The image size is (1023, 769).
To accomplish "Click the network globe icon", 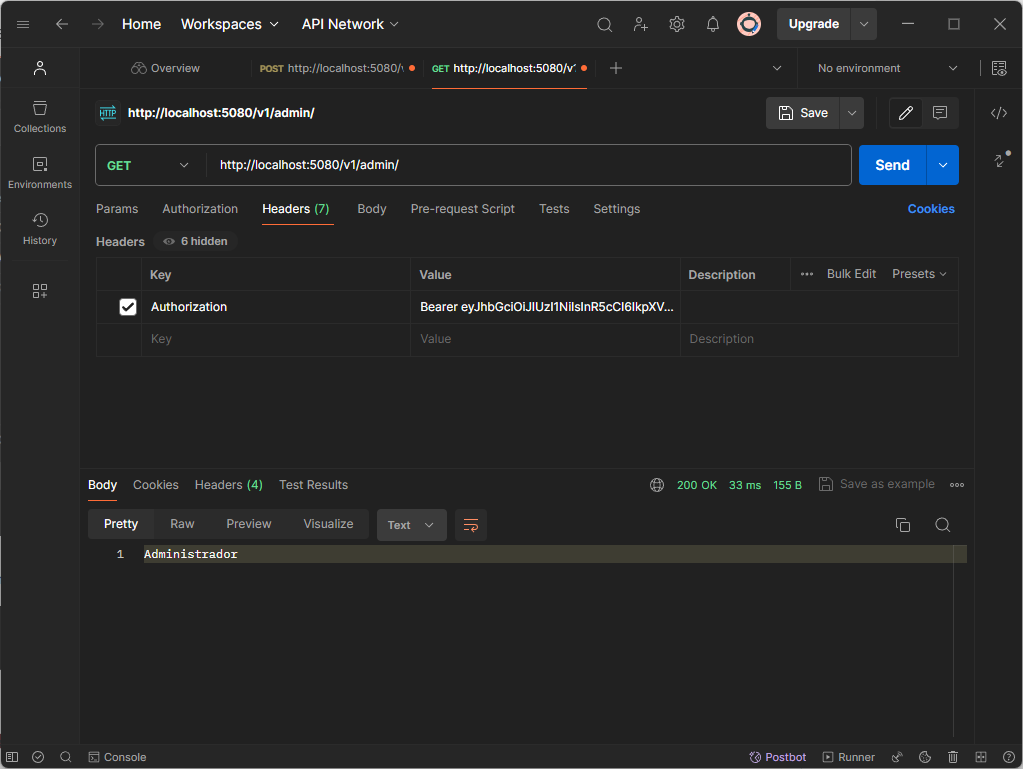I will click(x=657, y=485).
